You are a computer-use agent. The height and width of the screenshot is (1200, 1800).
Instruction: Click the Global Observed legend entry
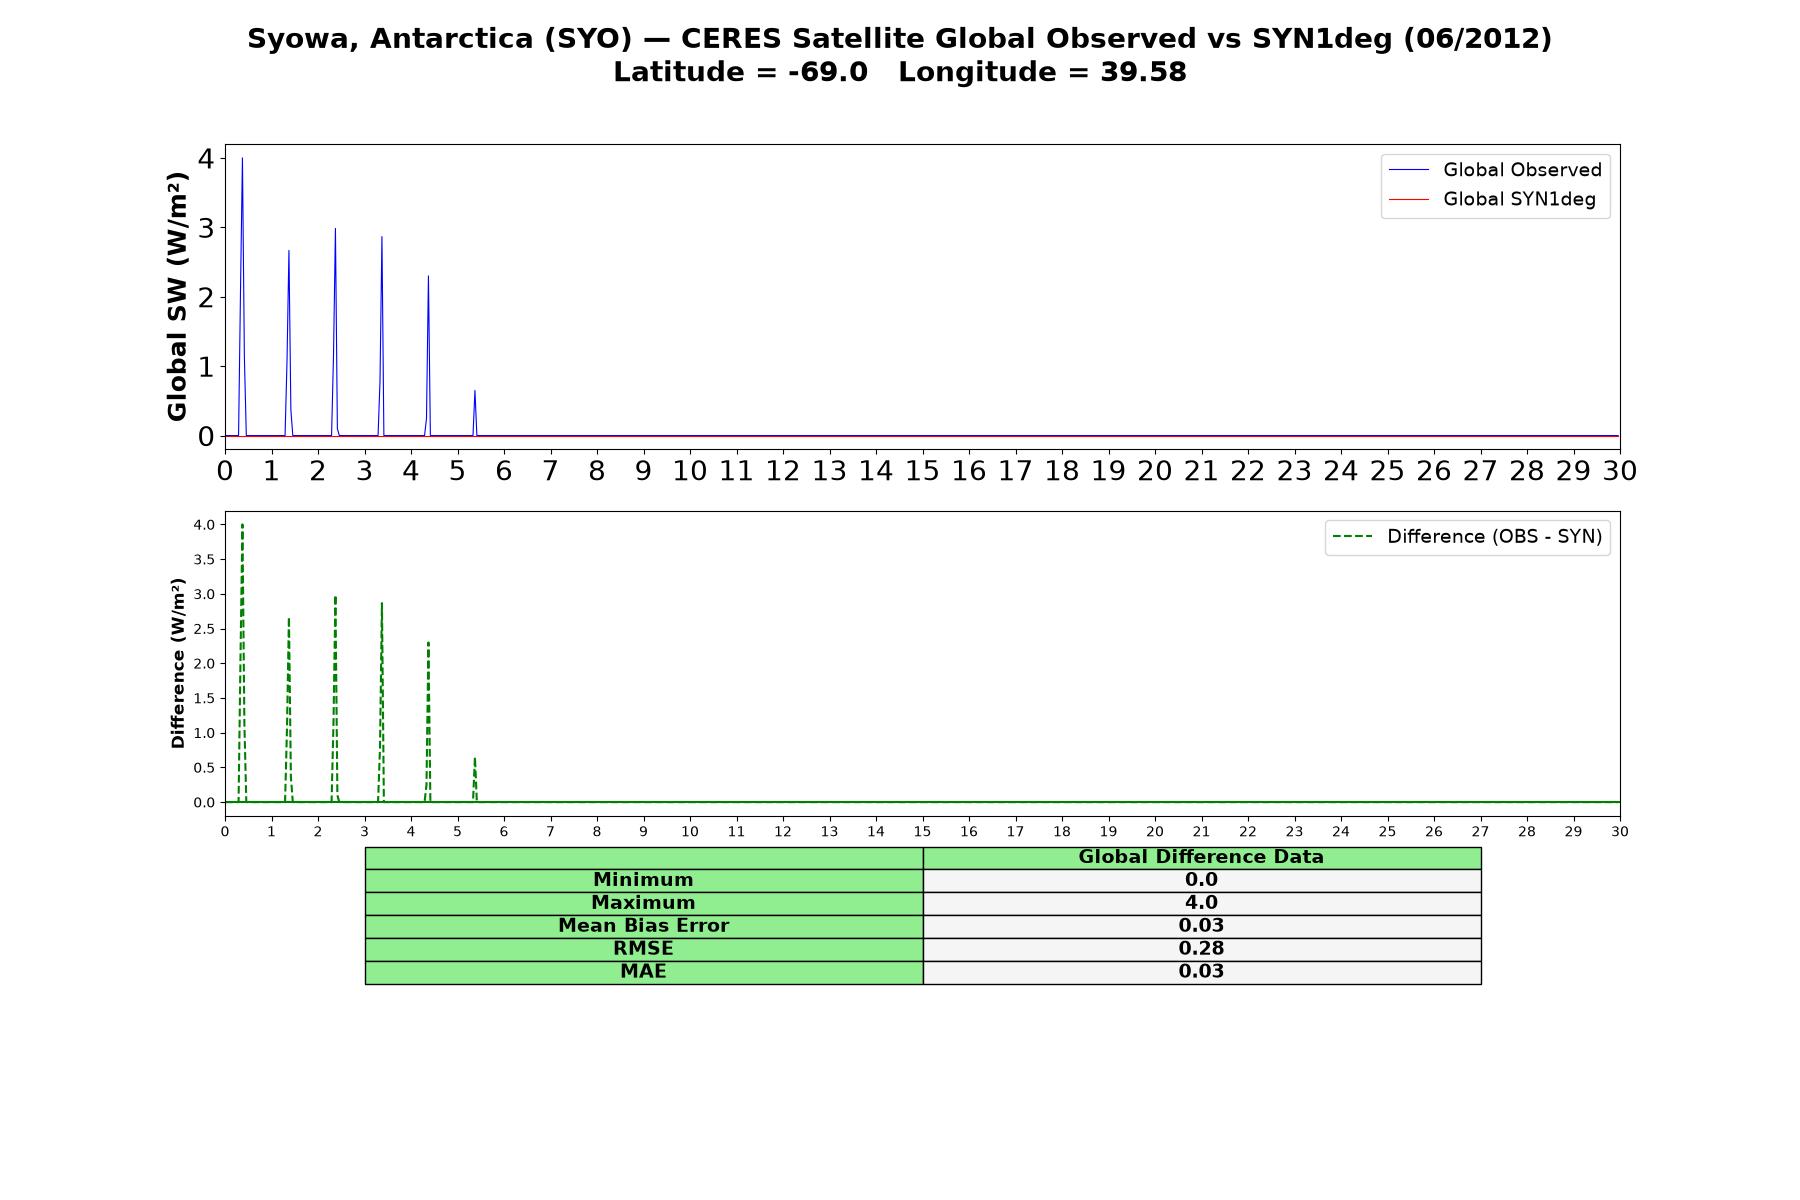1496,170
